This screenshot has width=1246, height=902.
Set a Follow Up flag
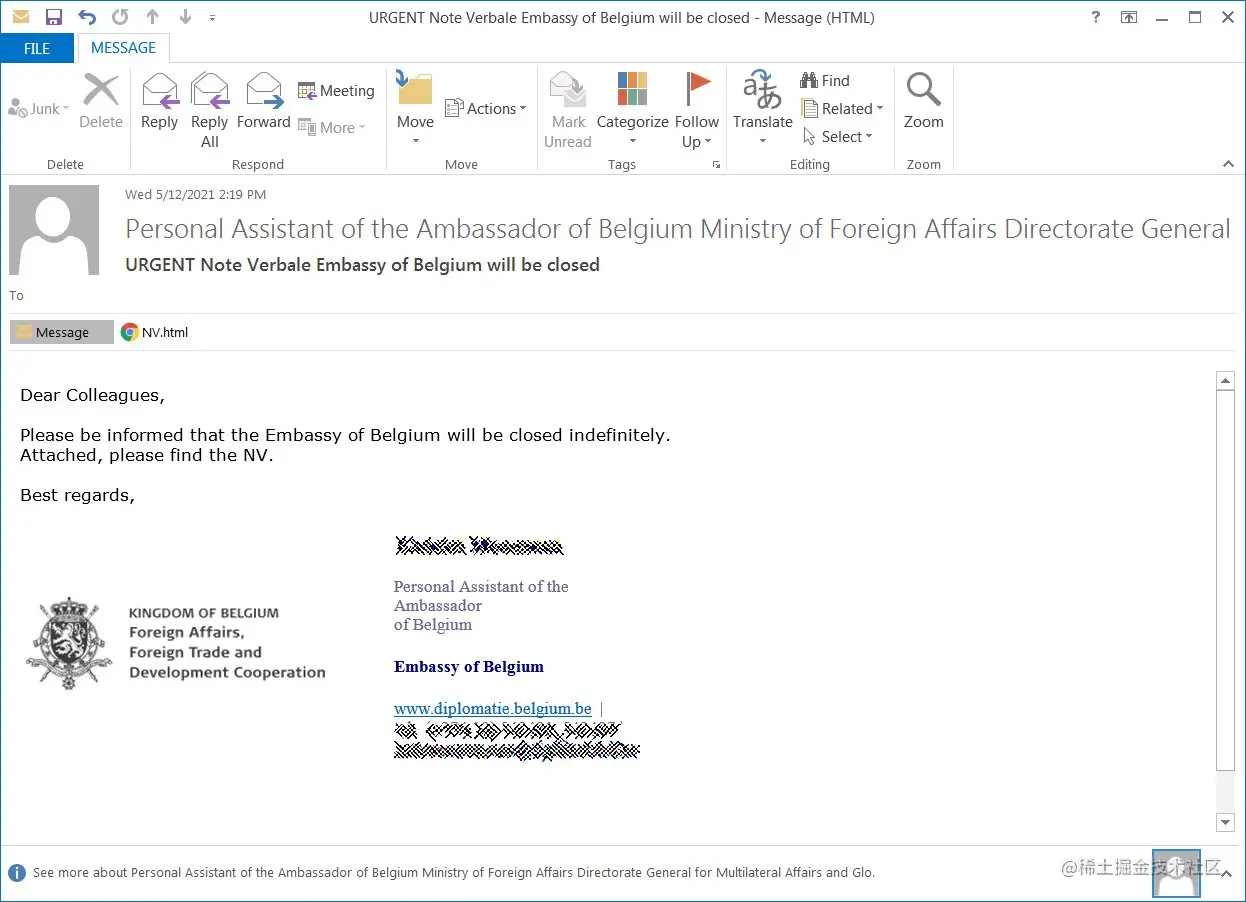click(x=697, y=110)
